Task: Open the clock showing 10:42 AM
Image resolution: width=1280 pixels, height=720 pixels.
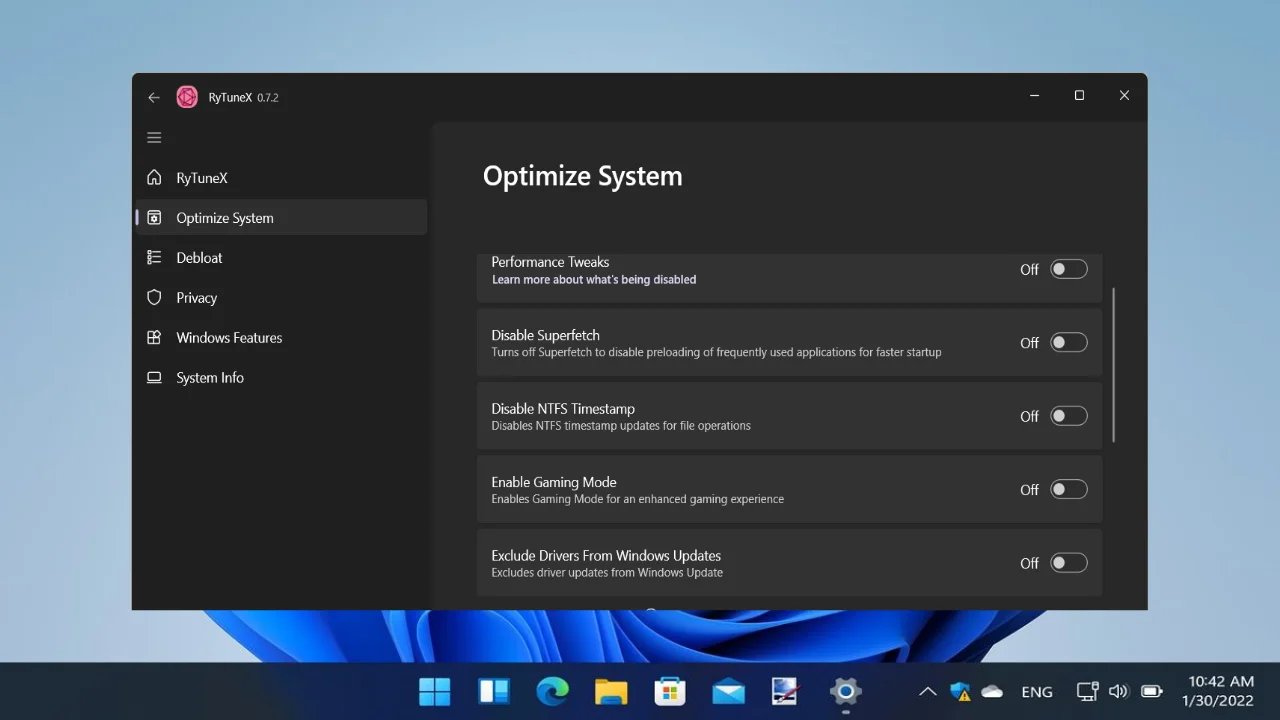Action: [x=1218, y=691]
